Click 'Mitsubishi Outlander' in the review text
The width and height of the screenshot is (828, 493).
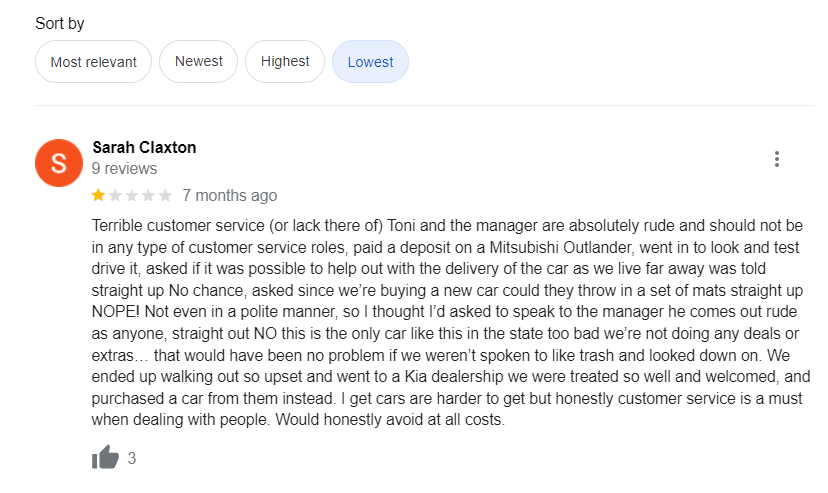pyautogui.click(x=640, y=247)
